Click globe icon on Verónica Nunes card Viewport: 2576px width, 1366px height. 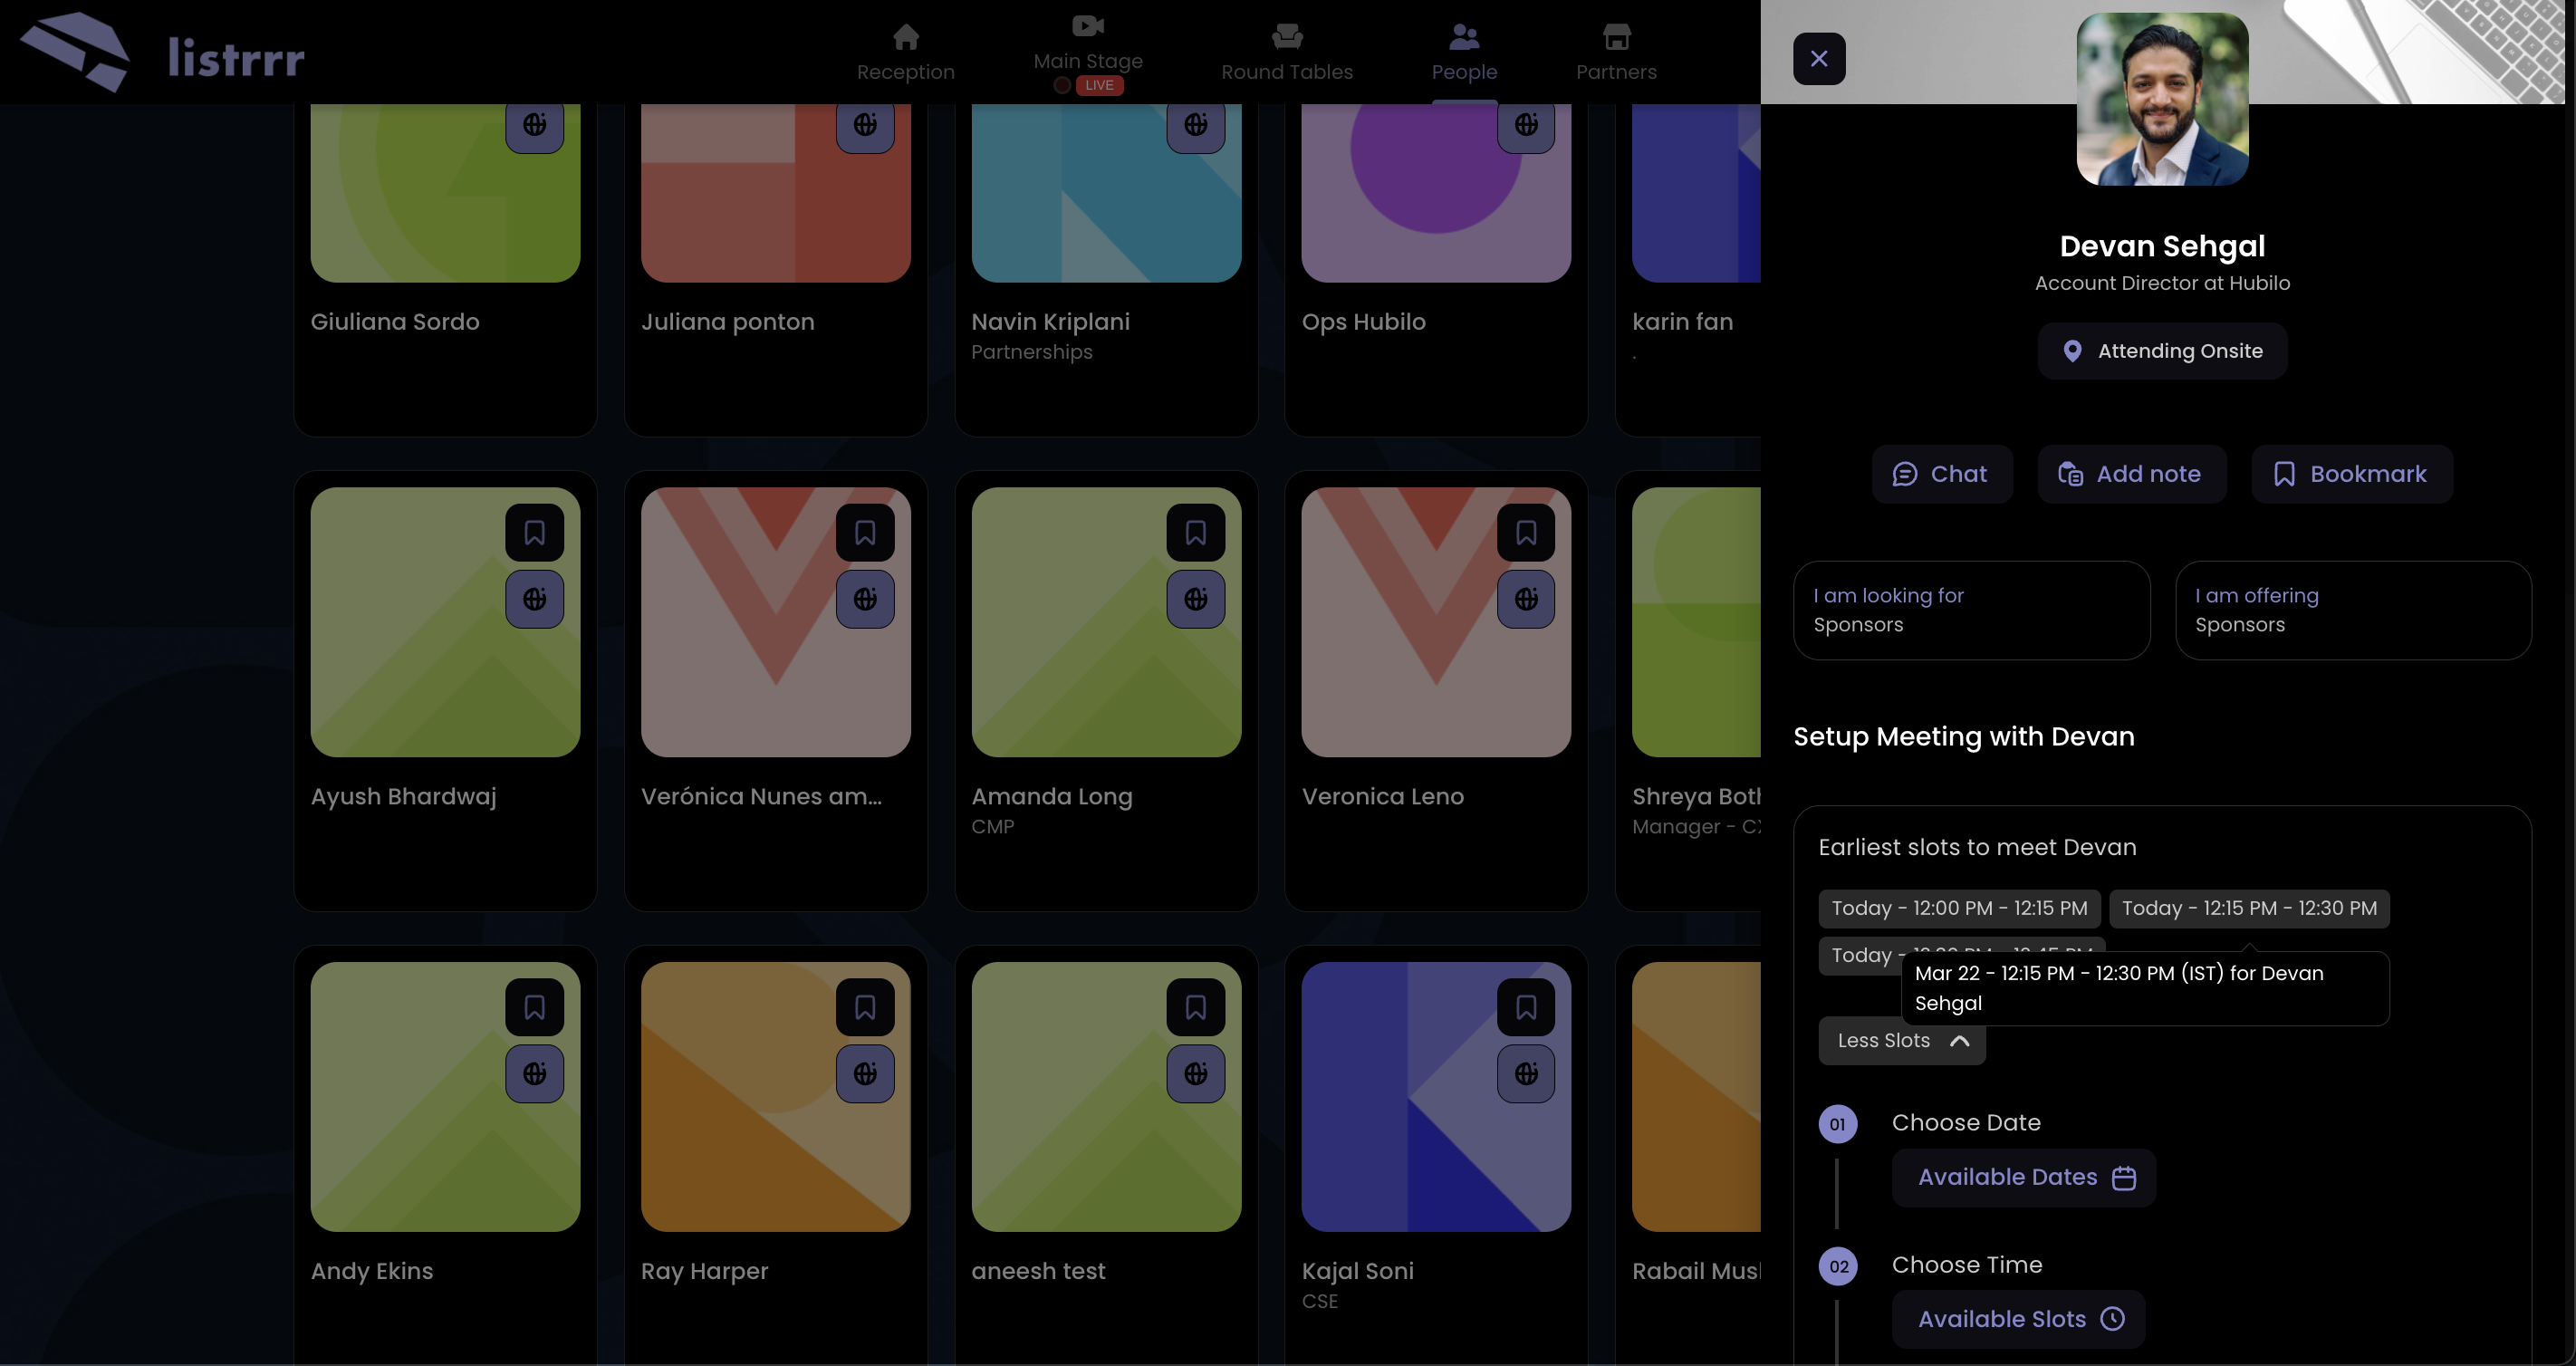tap(865, 599)
